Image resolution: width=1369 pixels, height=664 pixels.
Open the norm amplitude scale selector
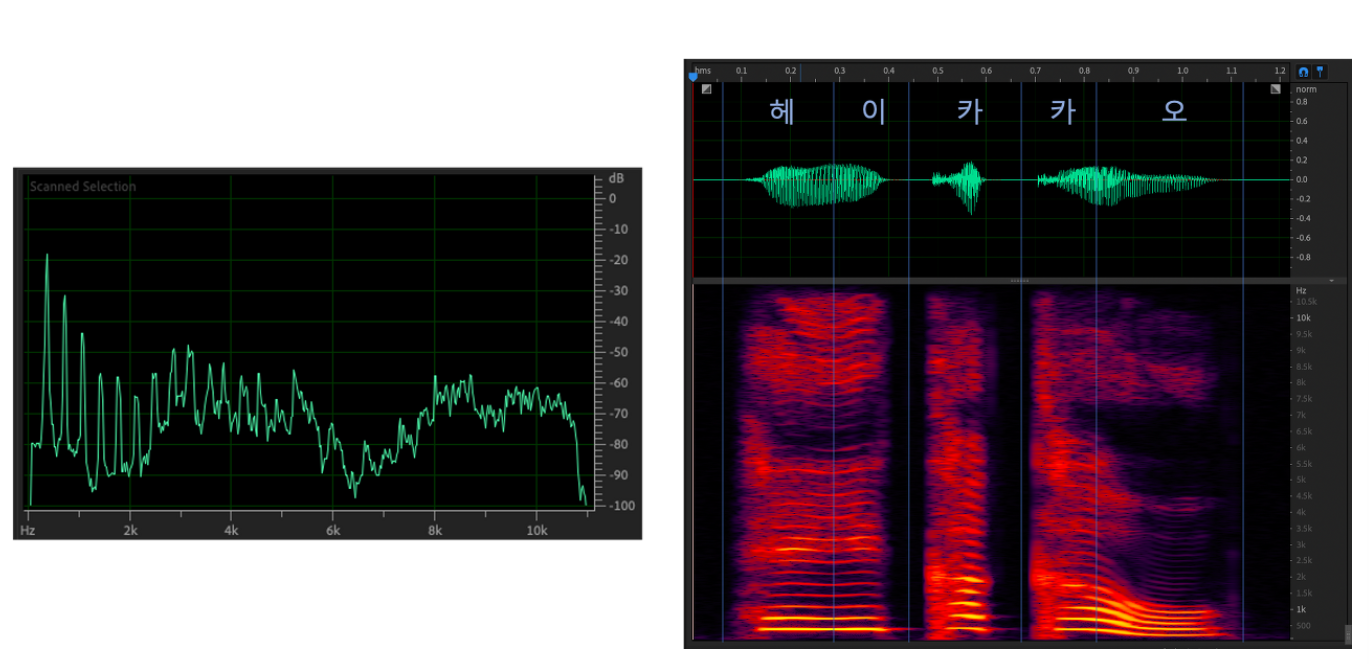click(1308, 88)
